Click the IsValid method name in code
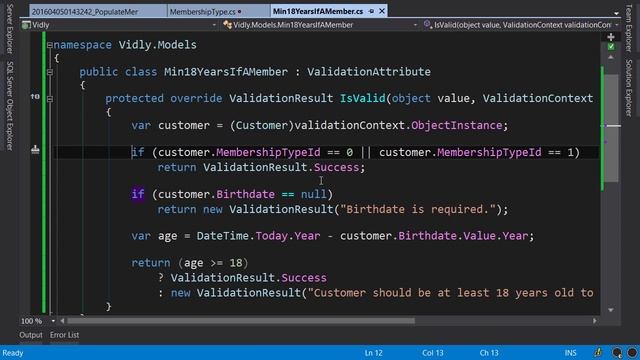The height and width of the screenshot is (360, 640). 362,98
